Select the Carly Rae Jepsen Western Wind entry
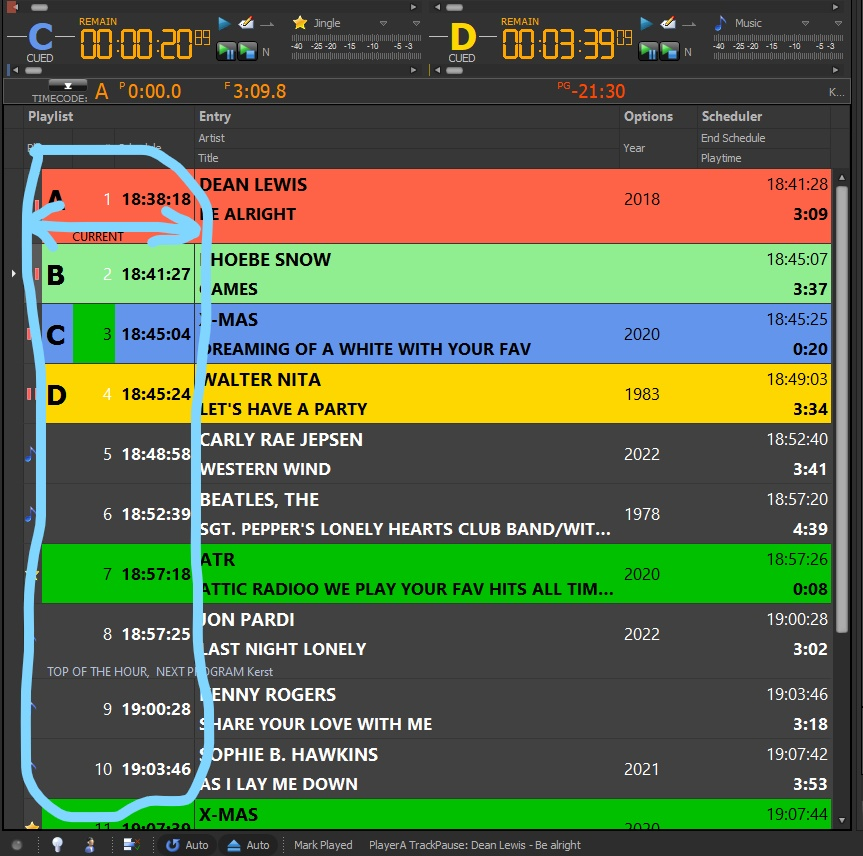 400,454
